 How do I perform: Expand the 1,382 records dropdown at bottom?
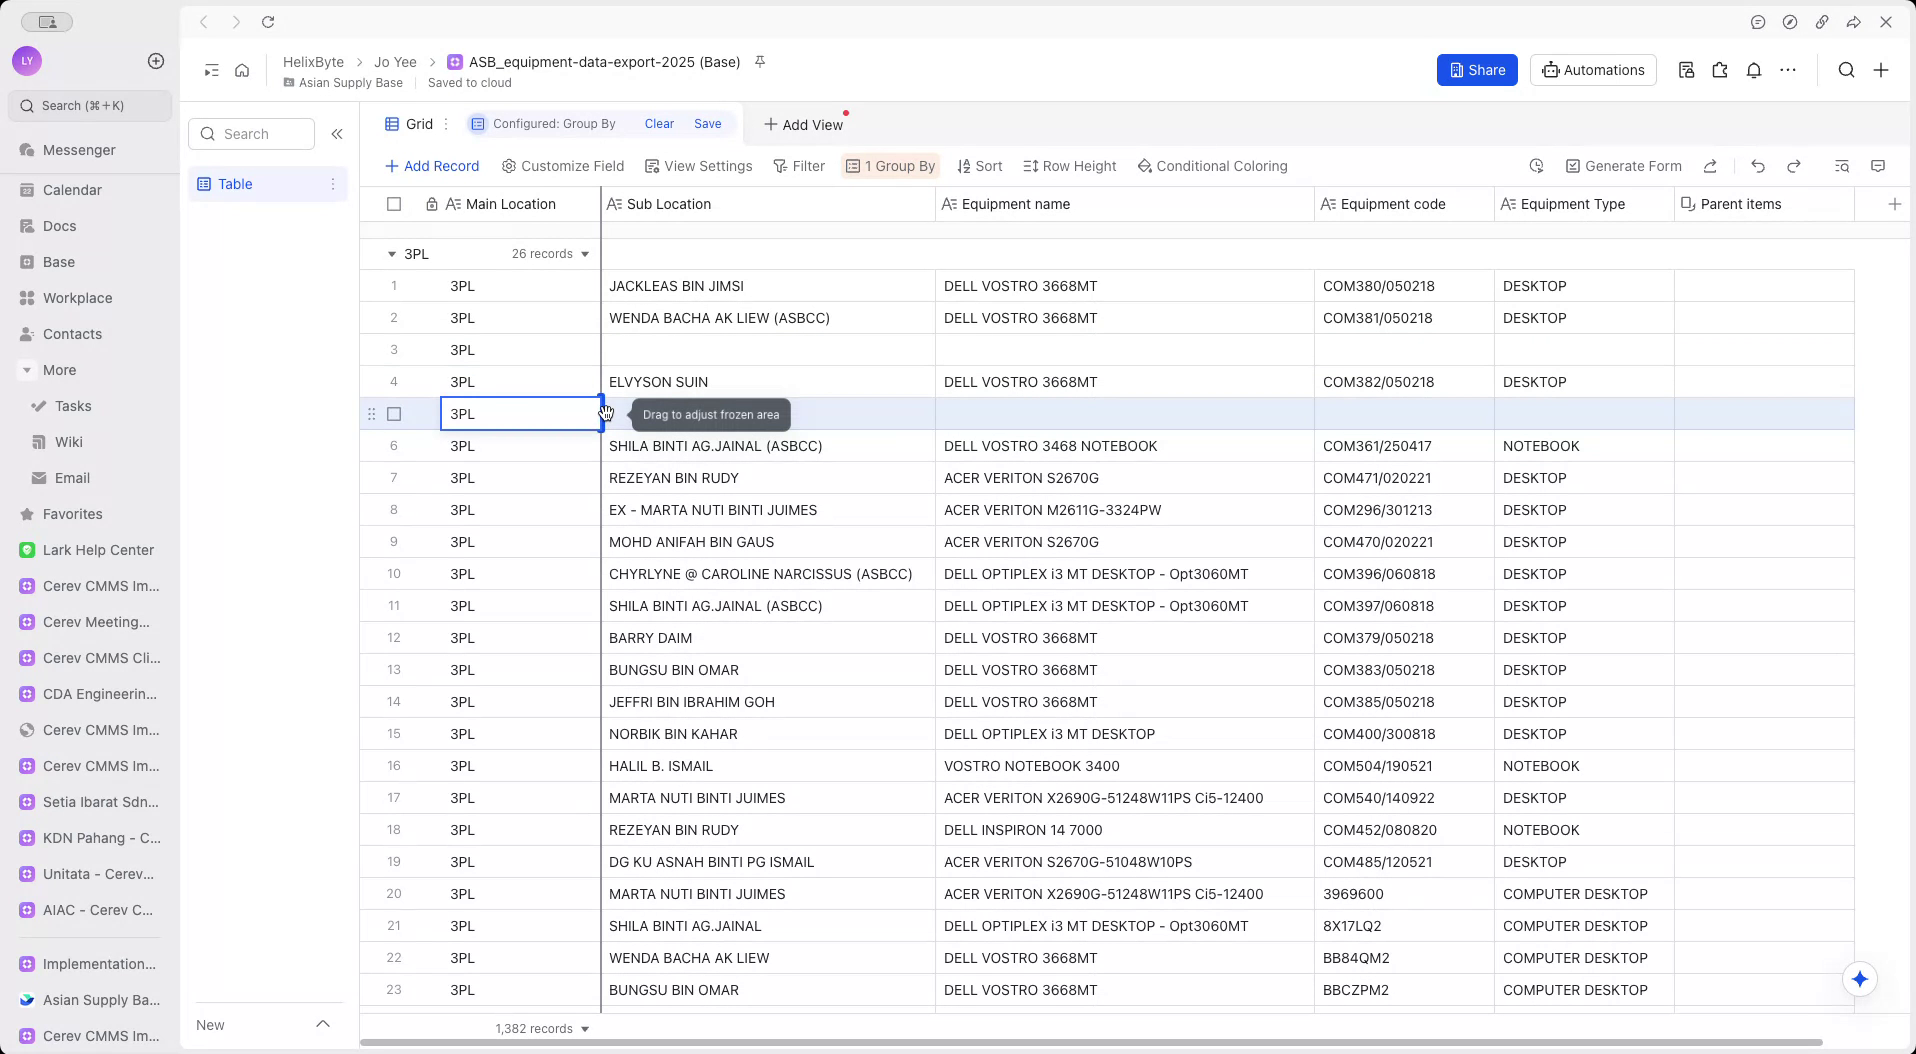(585, 1028)
